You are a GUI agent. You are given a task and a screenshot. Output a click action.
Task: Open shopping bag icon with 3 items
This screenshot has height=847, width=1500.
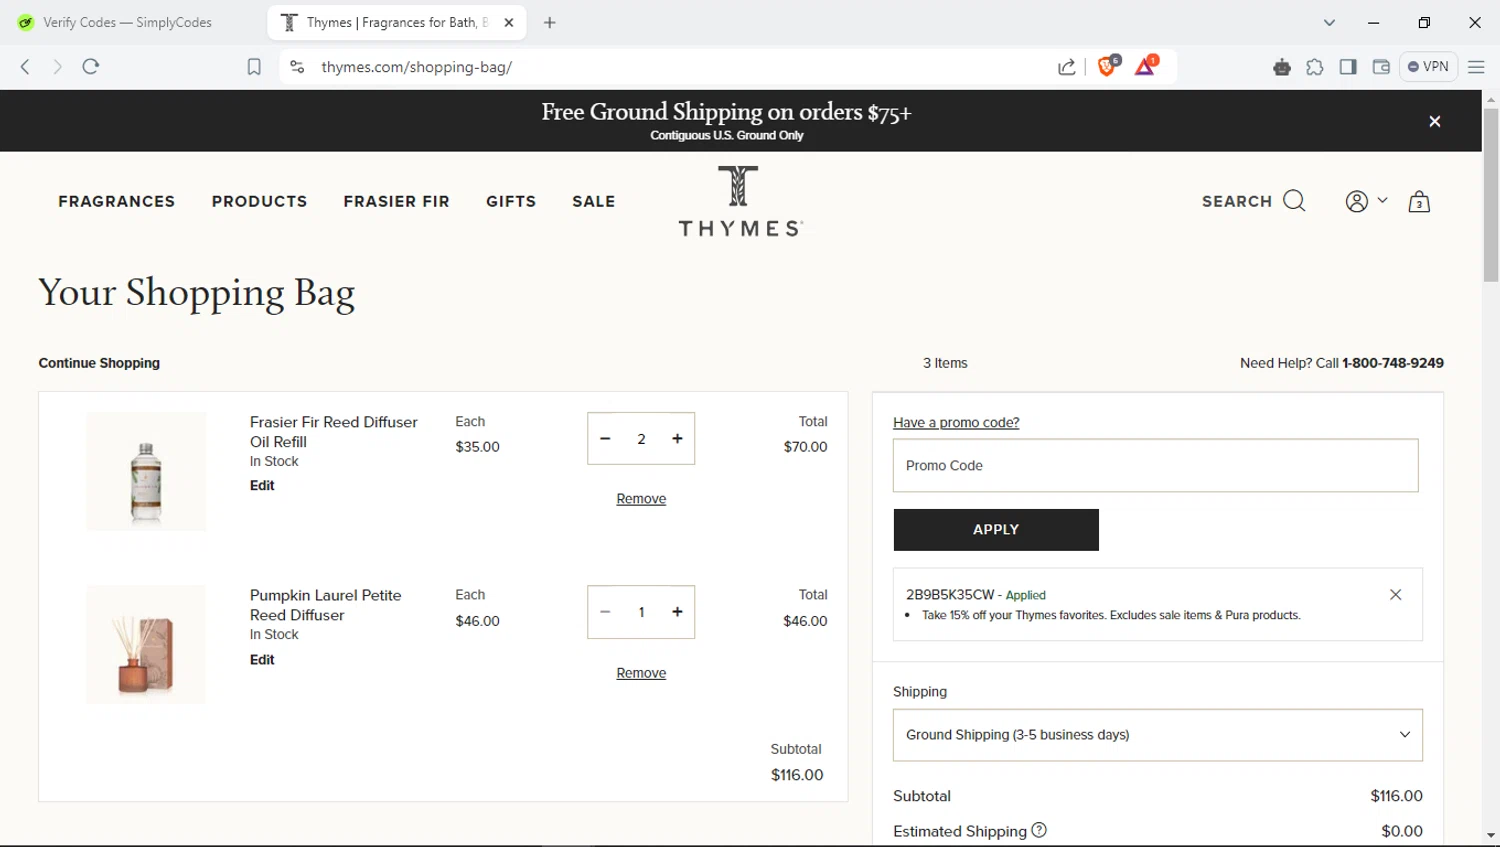1419,202
